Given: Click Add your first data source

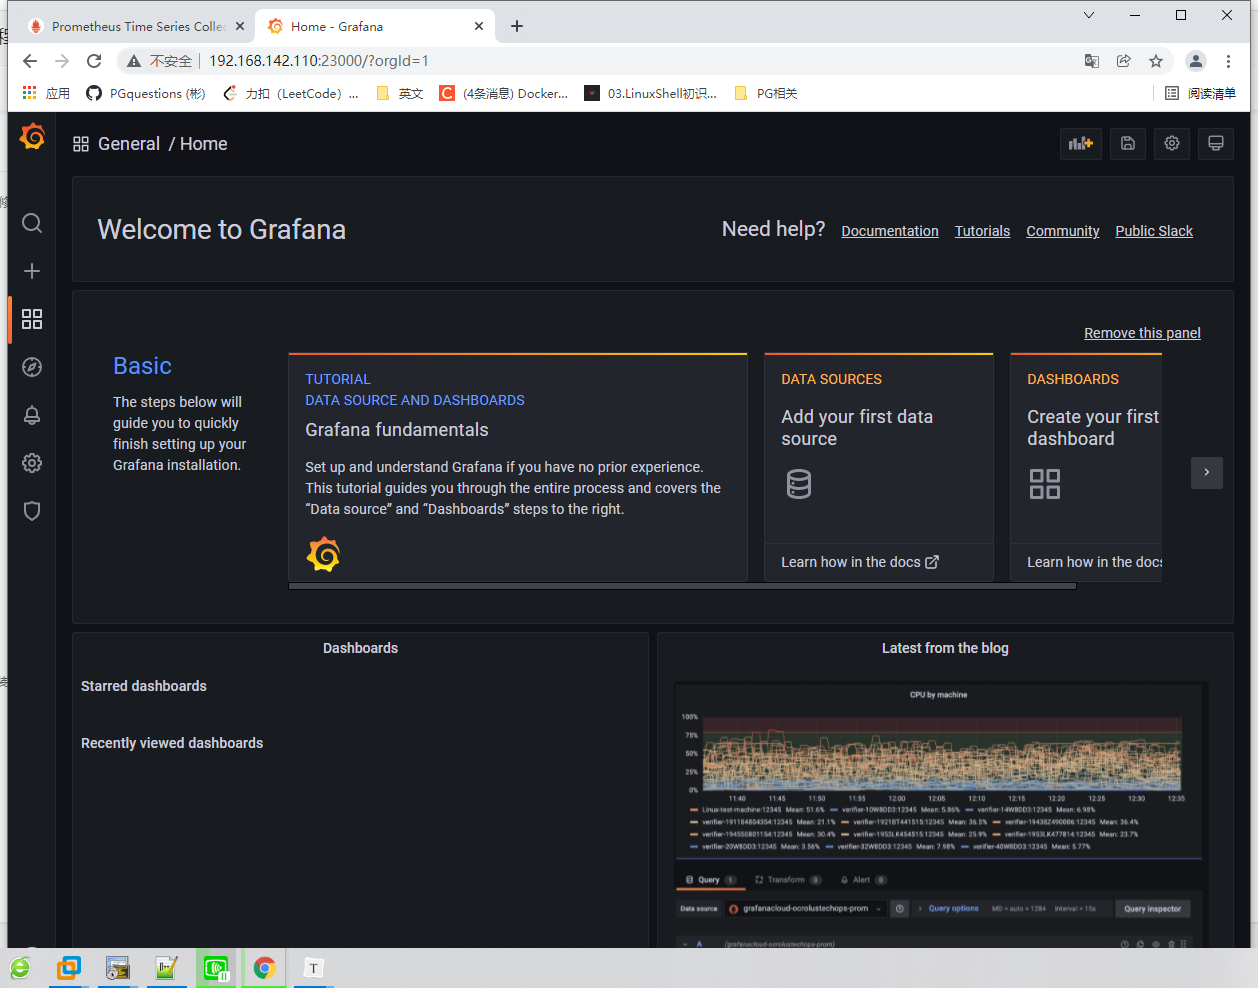Looking at the screenshot, I should [x=857, y=428].
